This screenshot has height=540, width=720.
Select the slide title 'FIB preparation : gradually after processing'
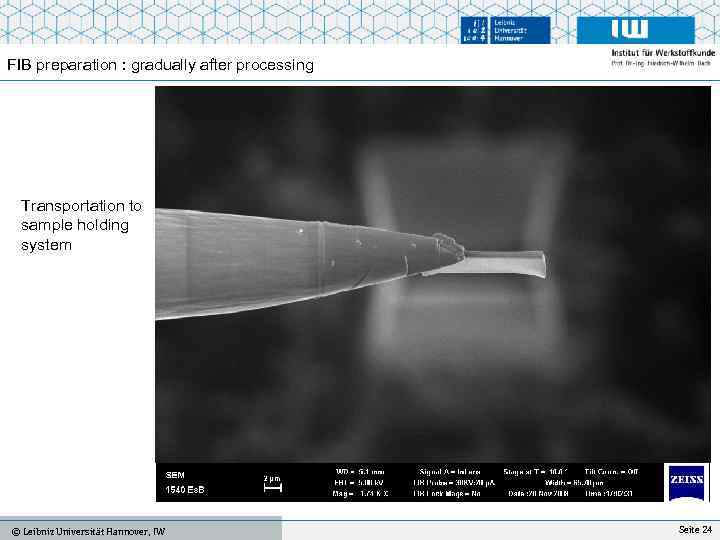point(160,65)
